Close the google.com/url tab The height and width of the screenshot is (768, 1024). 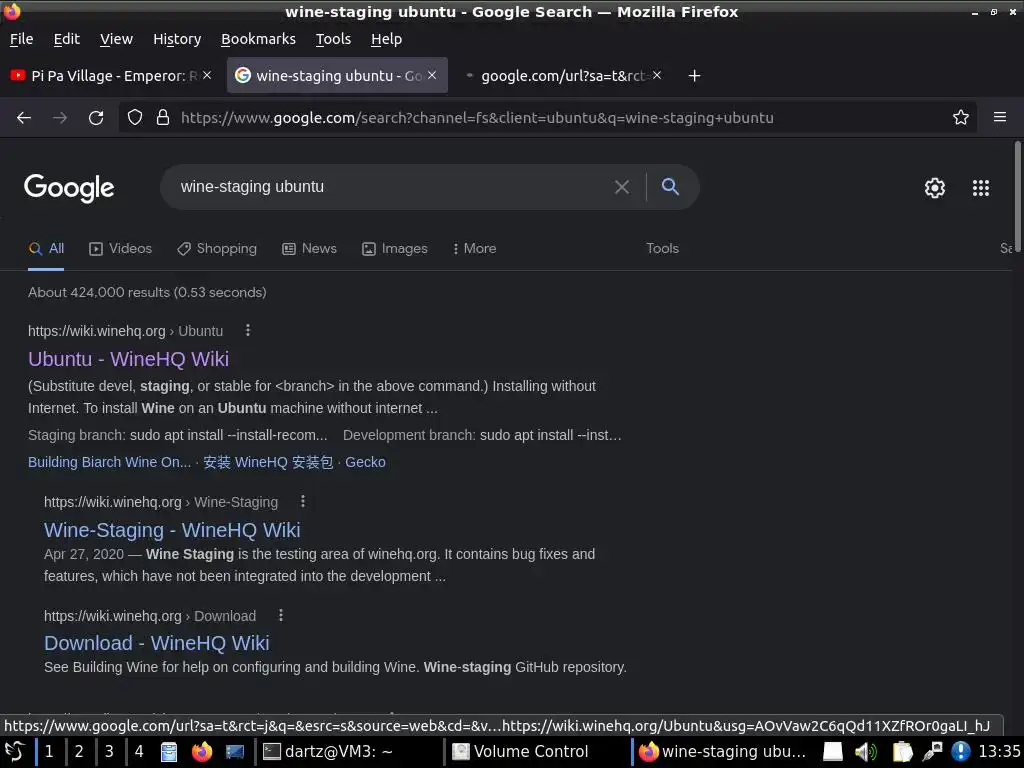click(x=657, y=76)
